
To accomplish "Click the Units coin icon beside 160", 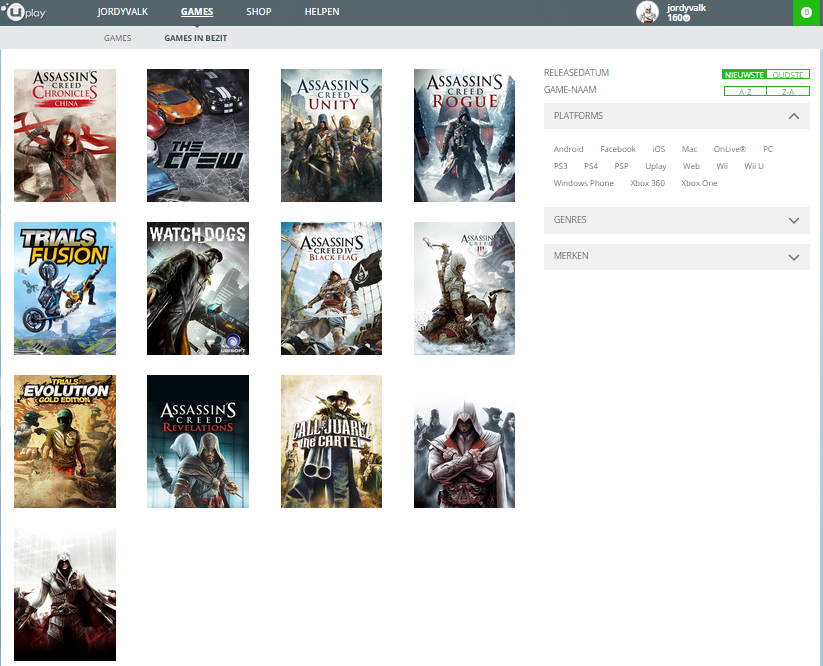I will pos(687,18).
